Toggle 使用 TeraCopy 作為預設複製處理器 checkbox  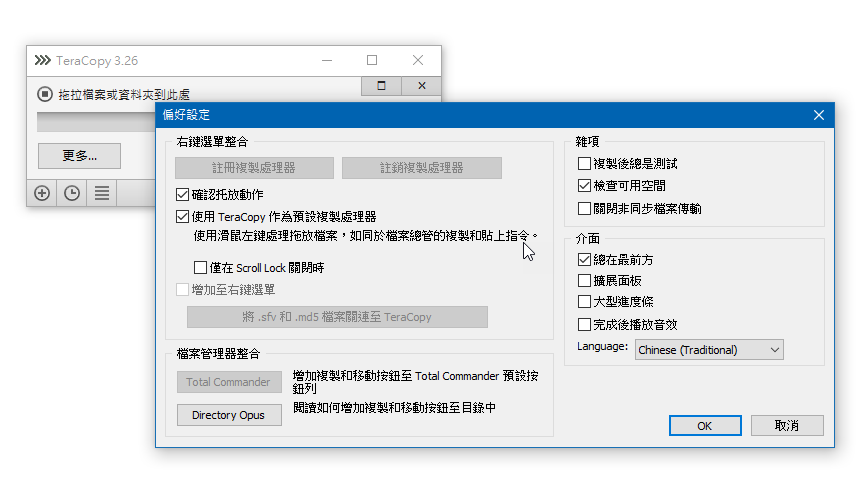click(x=182, y=216)
